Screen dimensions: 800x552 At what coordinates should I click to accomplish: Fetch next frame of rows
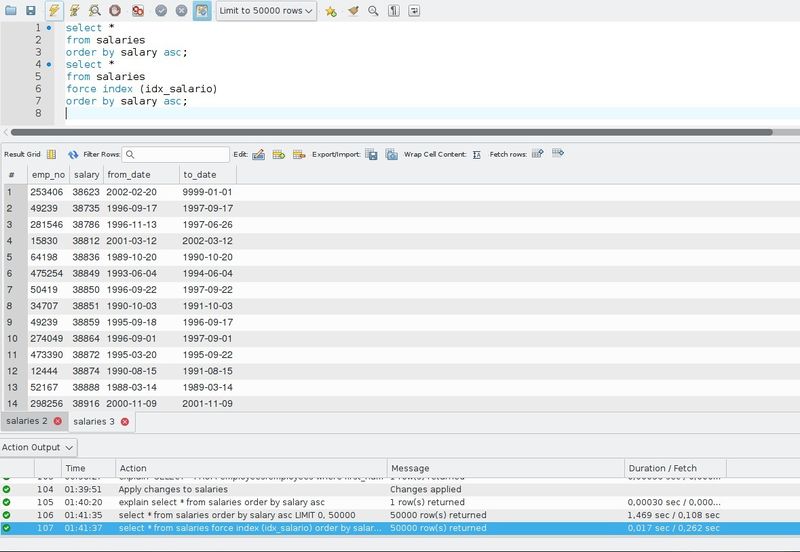[538, 153]
